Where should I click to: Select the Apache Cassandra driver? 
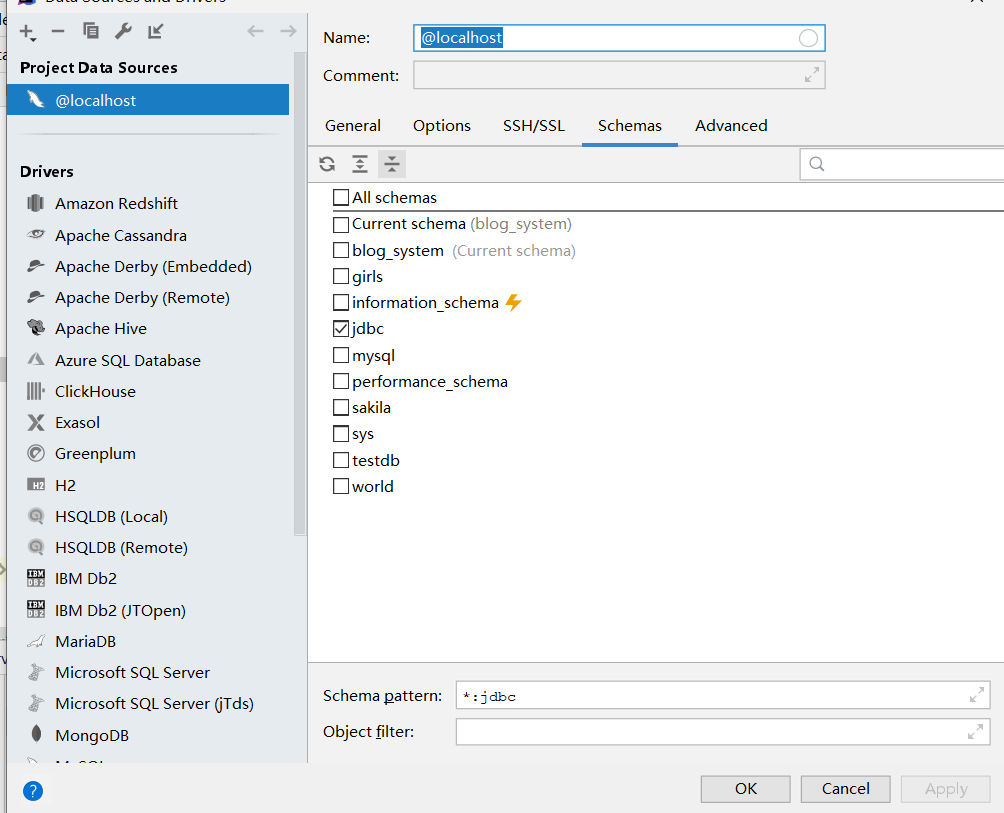120,236
